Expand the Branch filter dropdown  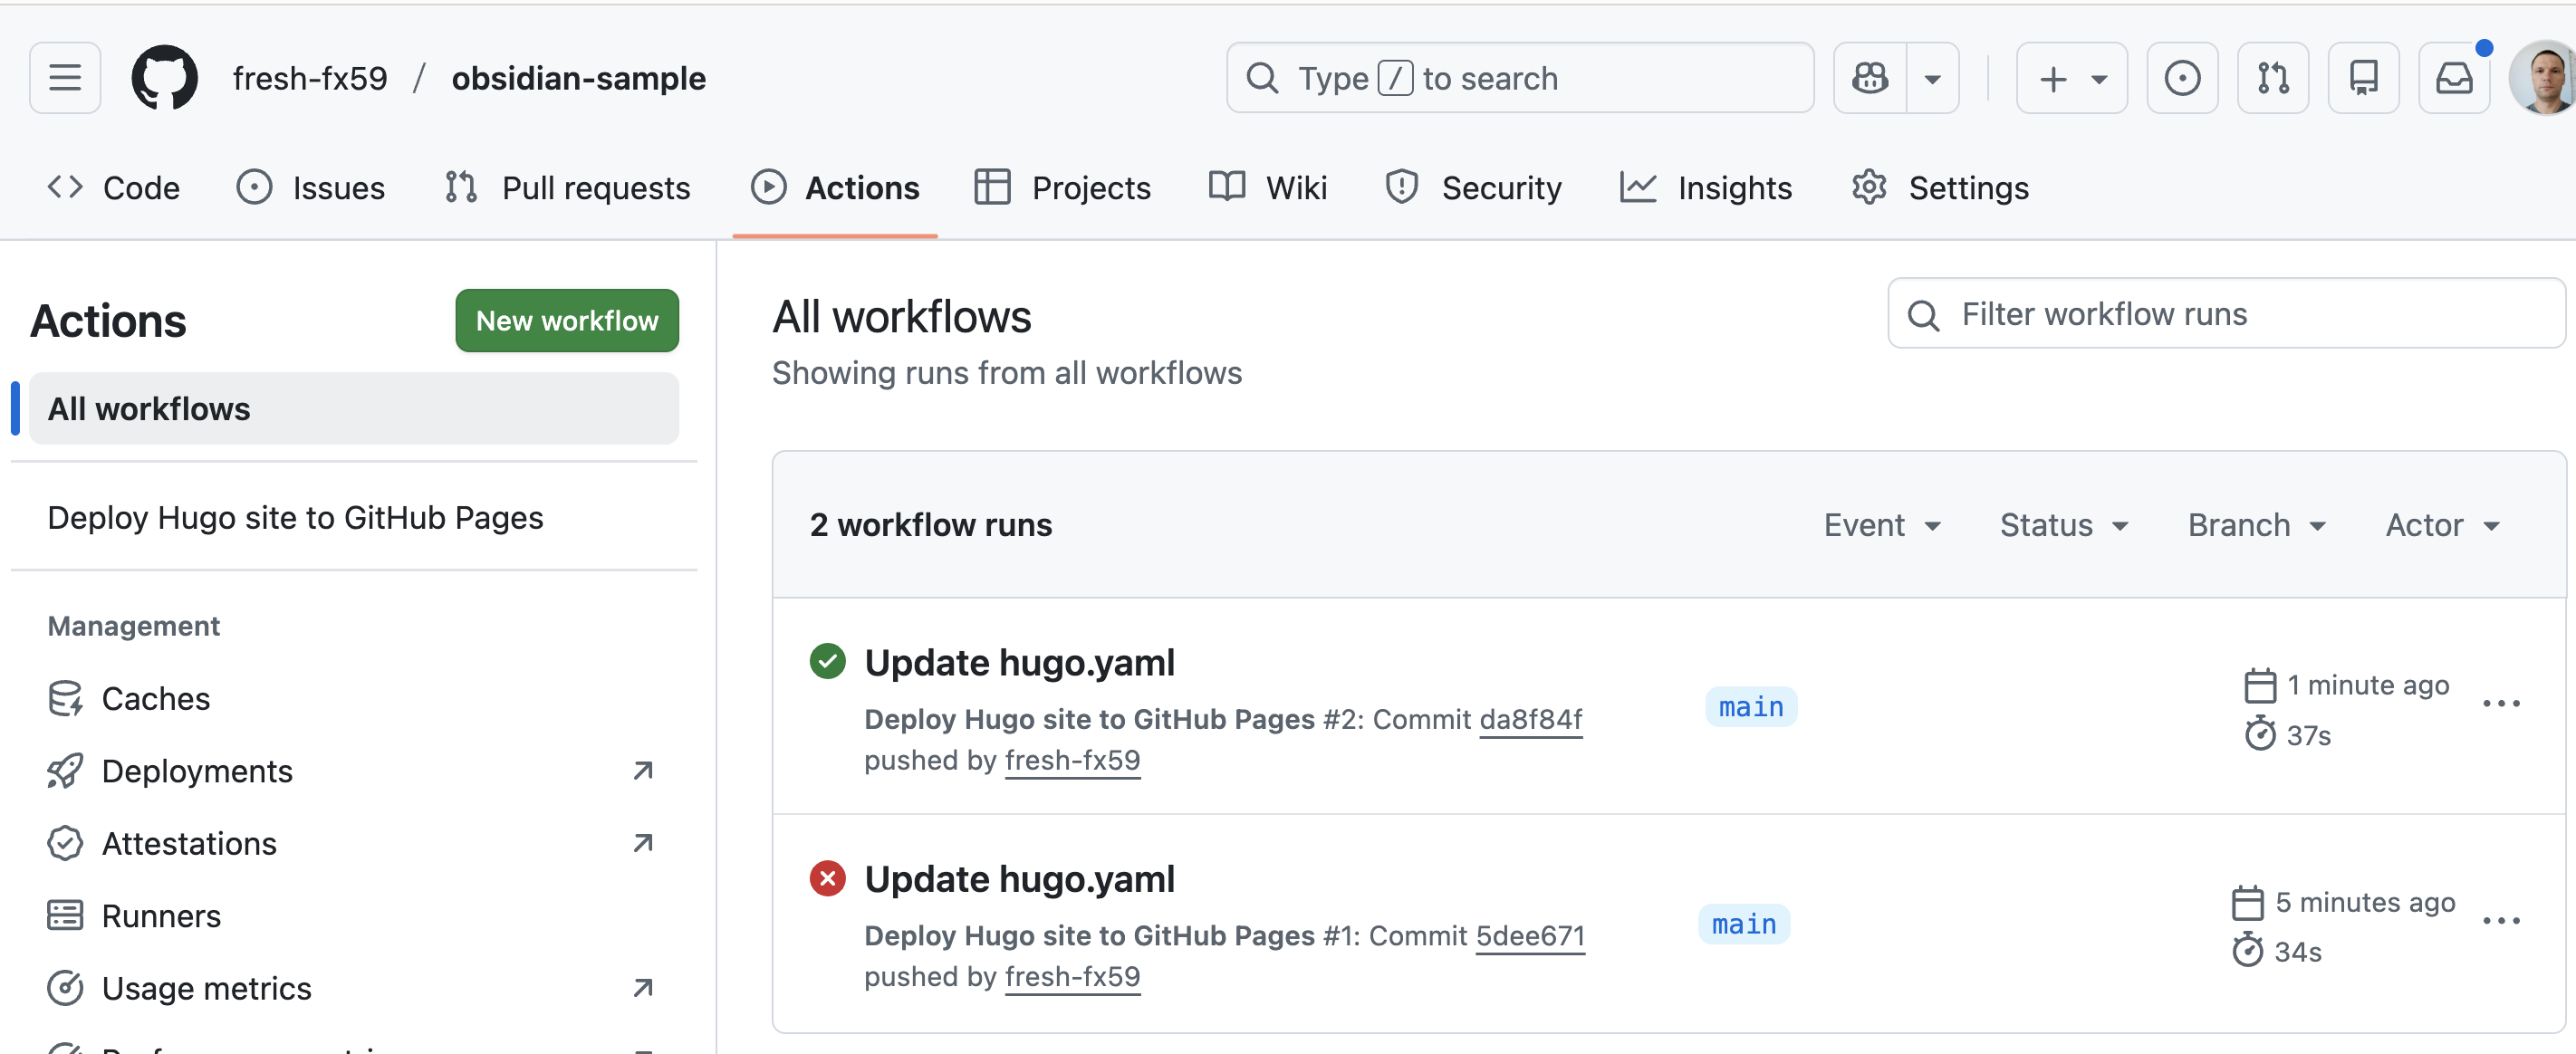[2257, 525]
